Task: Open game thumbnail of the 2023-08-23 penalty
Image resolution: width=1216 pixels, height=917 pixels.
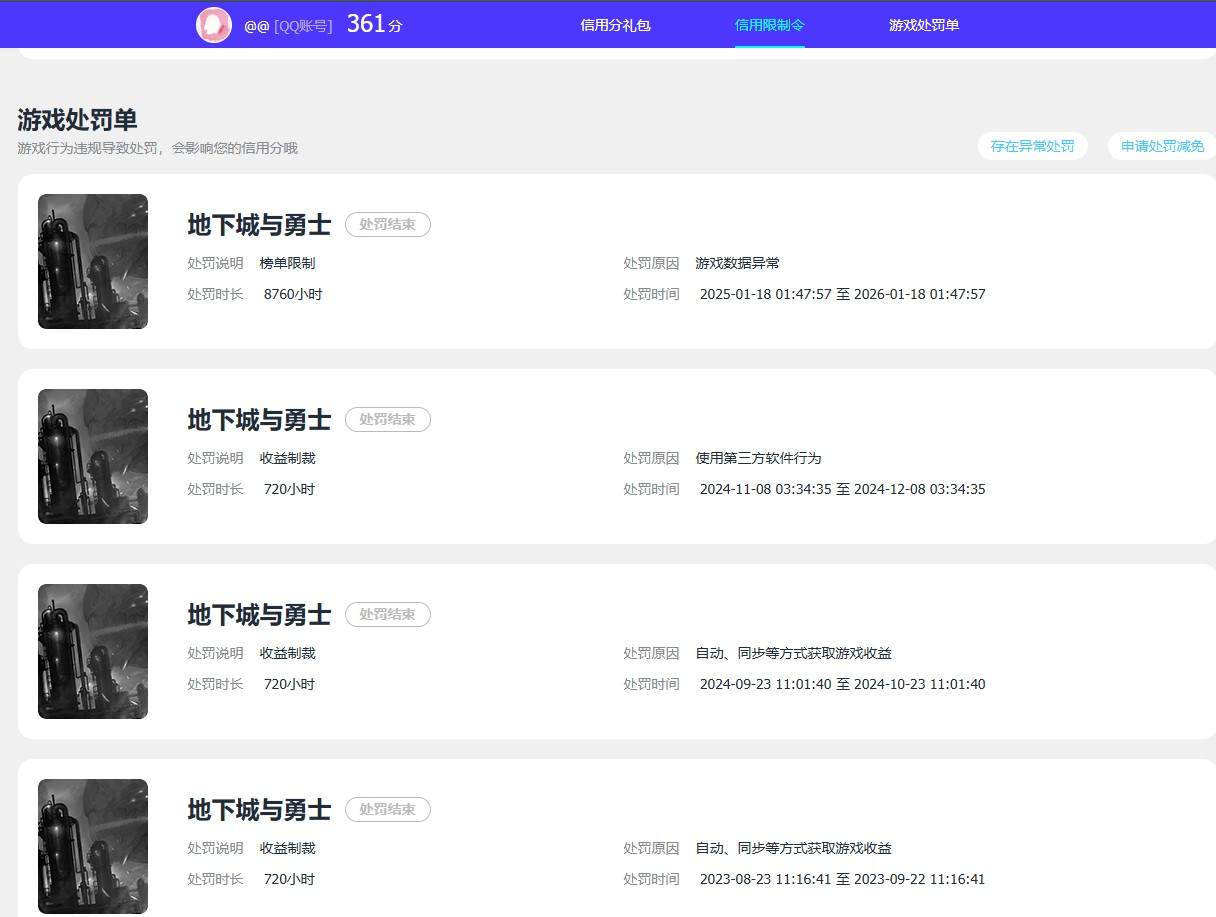Action: pyautogui.click(x=93, y=846)
